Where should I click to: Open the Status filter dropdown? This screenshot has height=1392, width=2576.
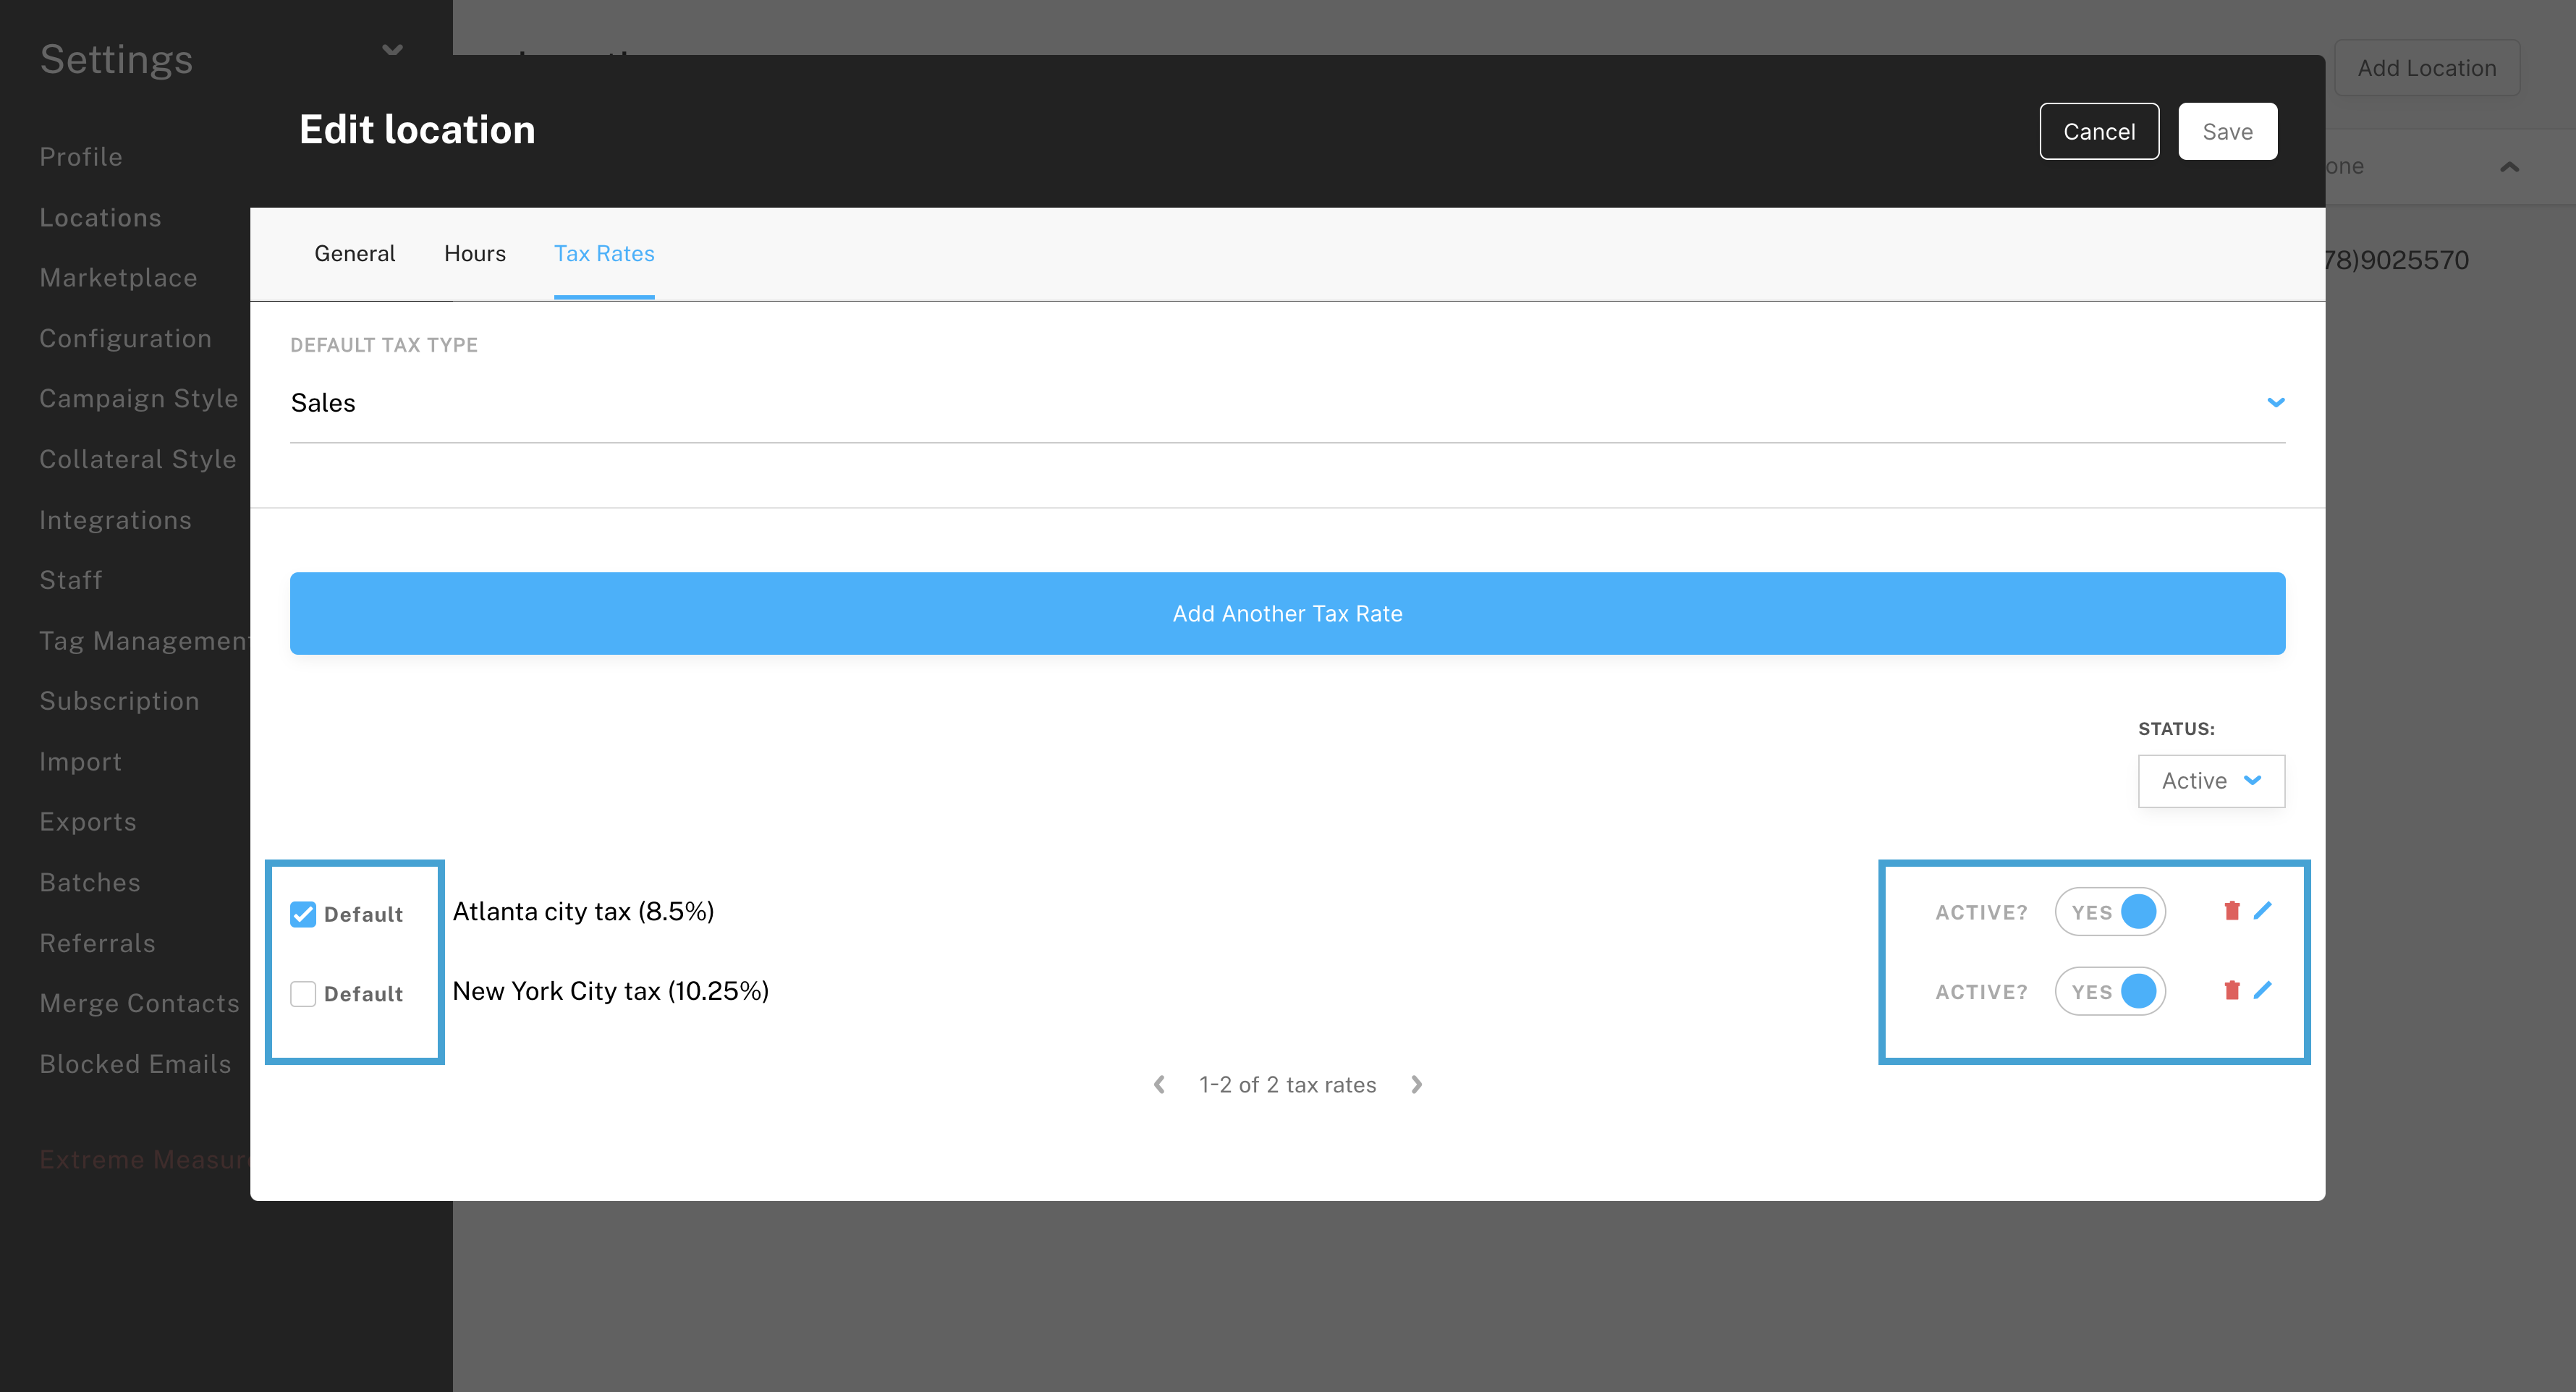2210,781
